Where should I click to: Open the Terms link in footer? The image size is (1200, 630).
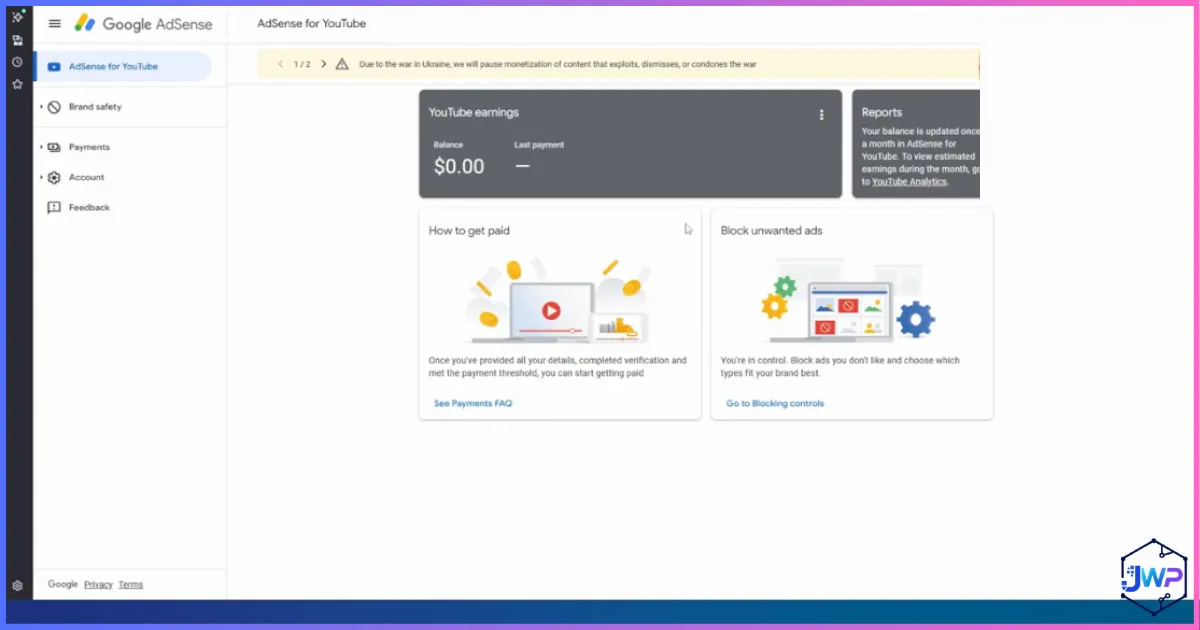(x=131, y=585)
